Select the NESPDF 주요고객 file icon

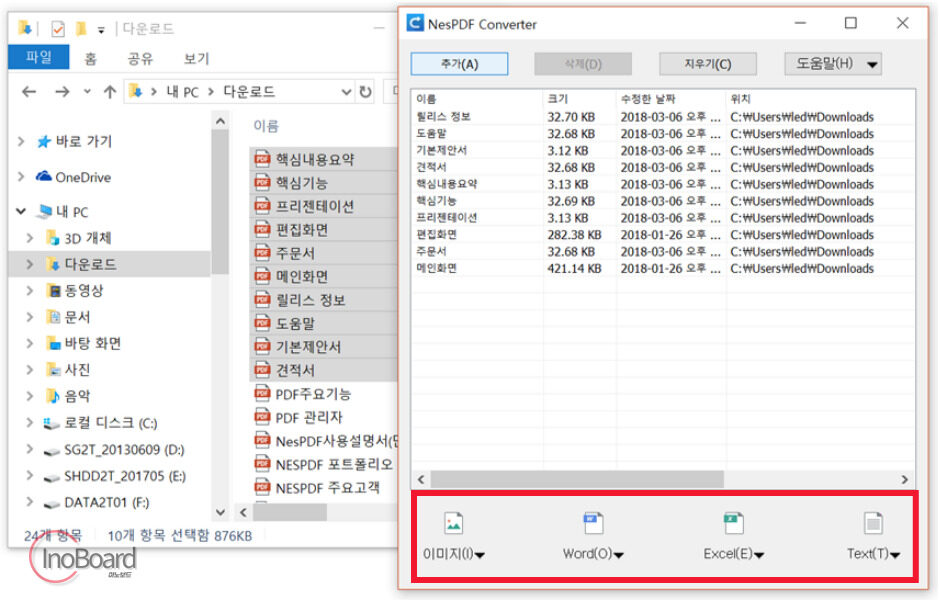point(262,487)
